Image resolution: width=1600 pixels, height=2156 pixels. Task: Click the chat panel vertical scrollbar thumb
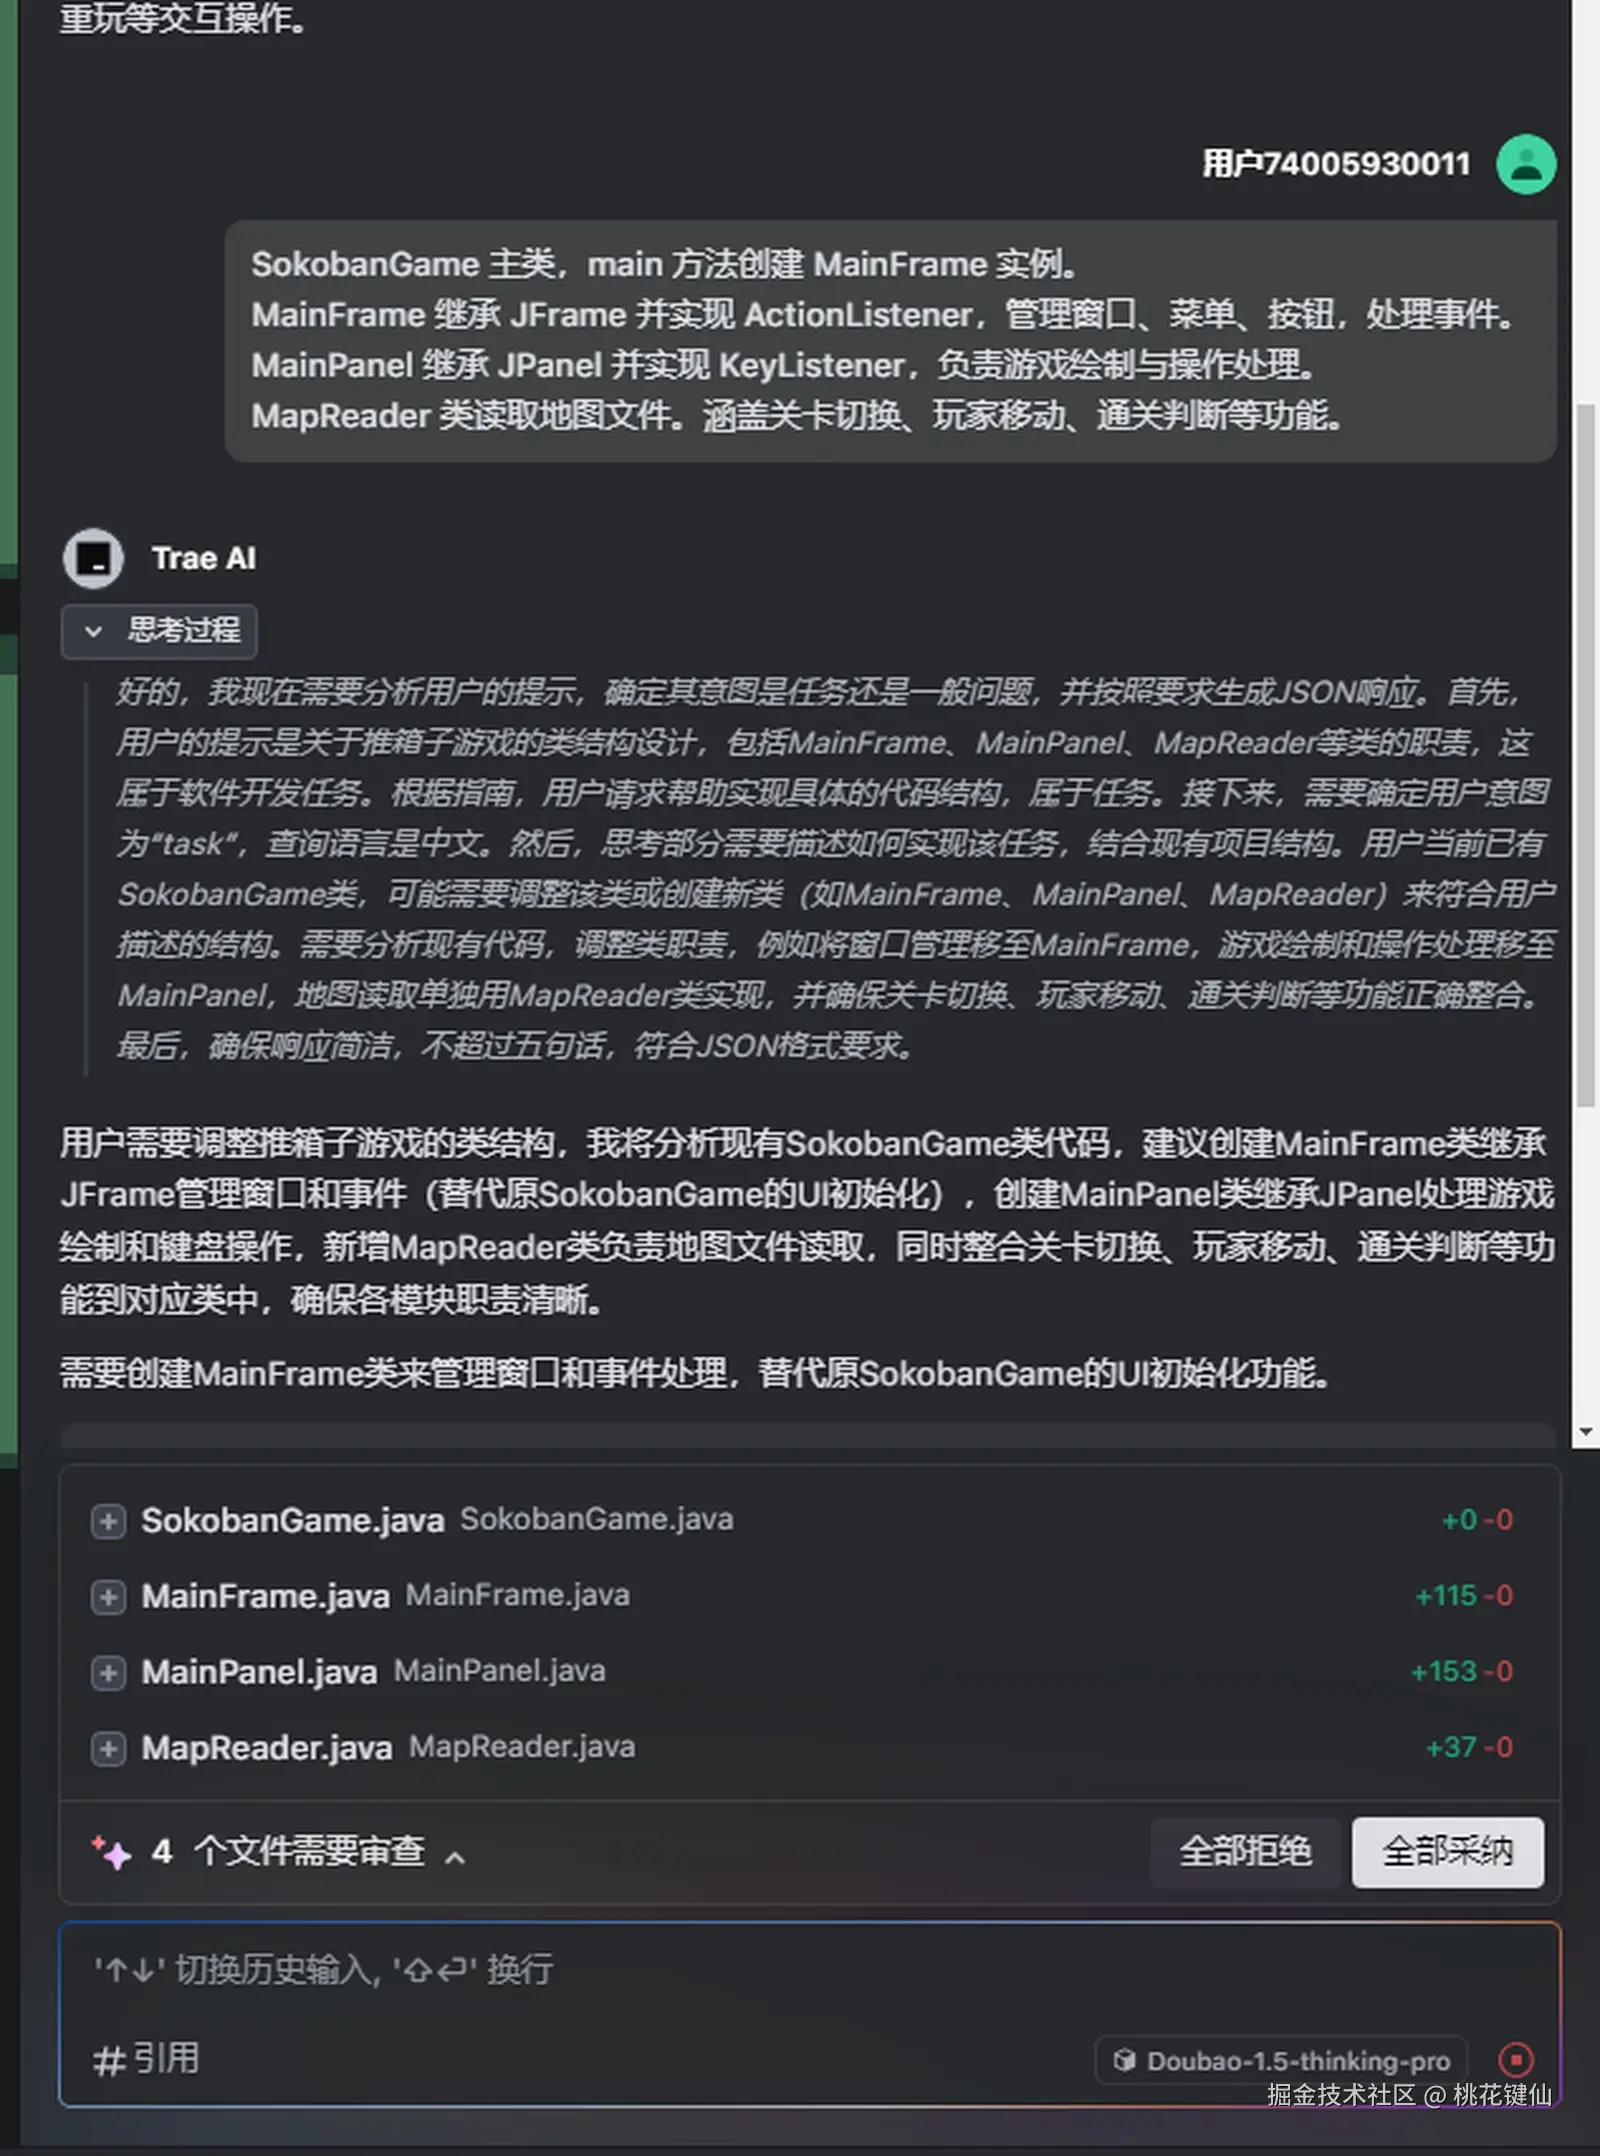1585,755
